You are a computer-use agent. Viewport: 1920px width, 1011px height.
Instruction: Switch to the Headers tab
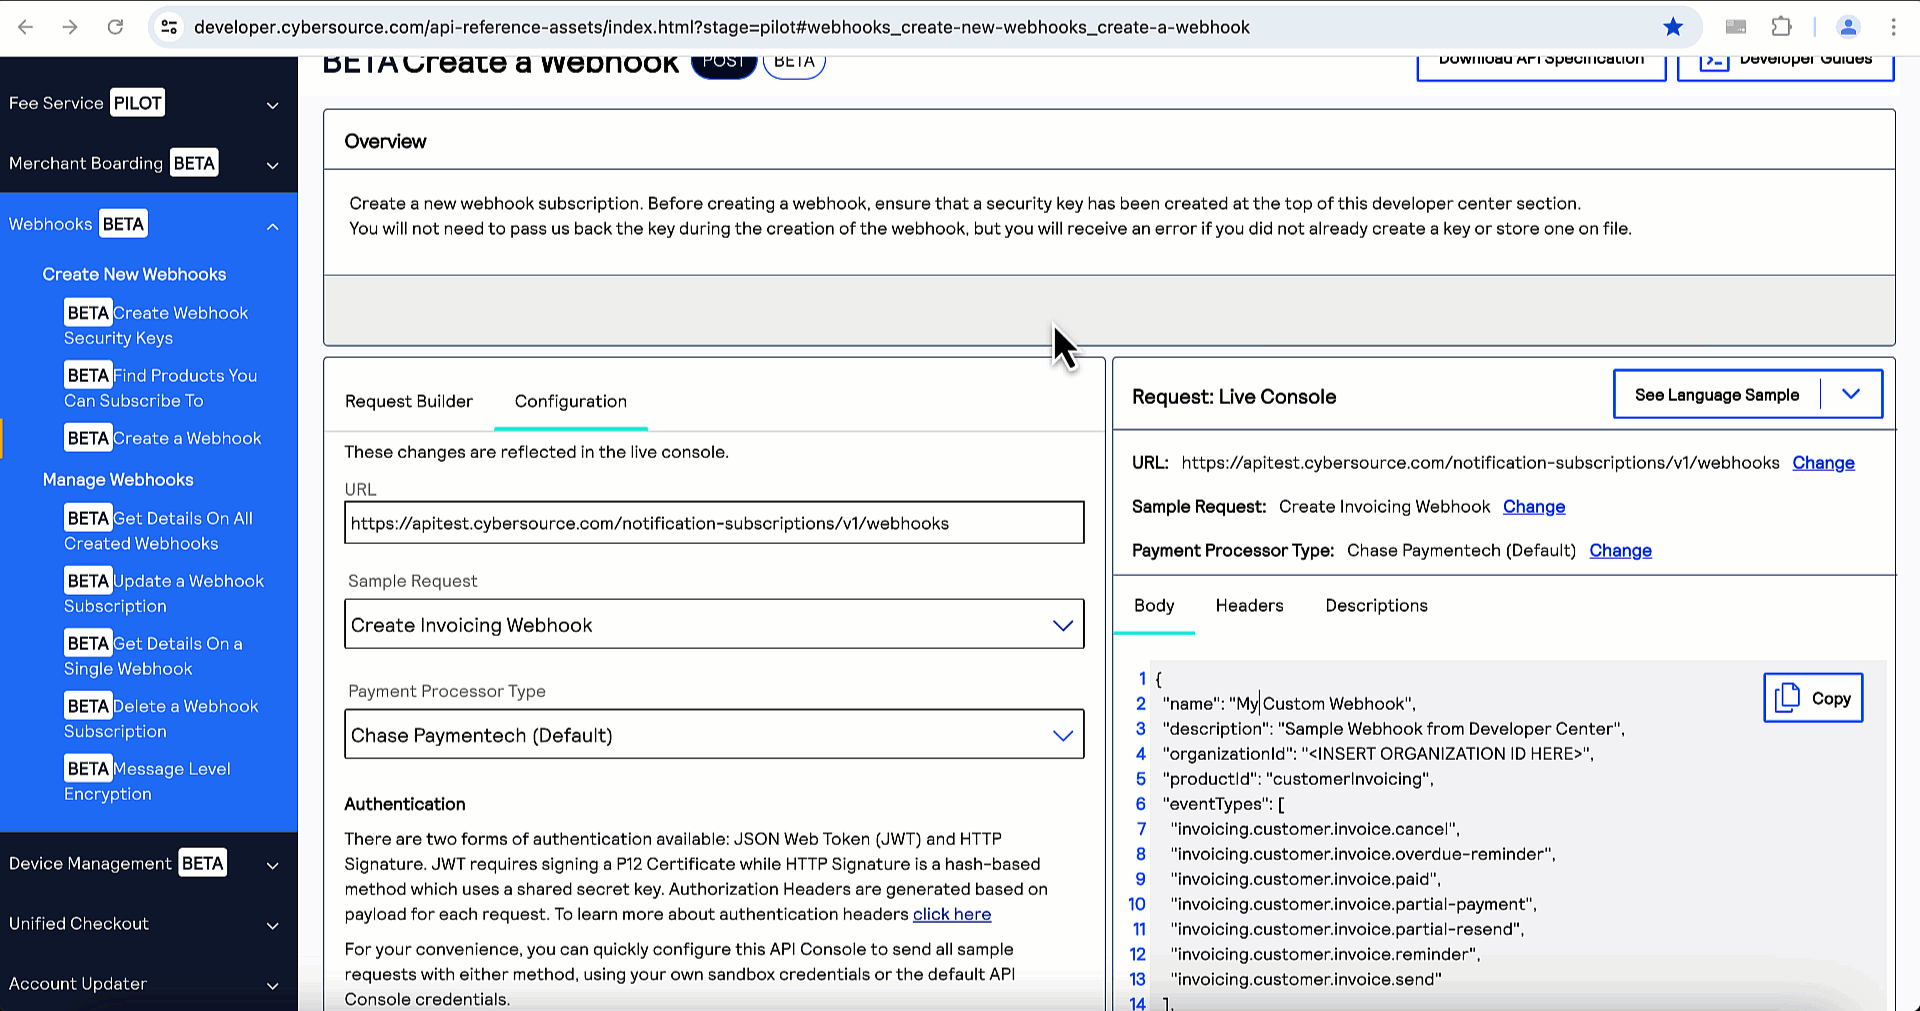[x=1249, y=605]
